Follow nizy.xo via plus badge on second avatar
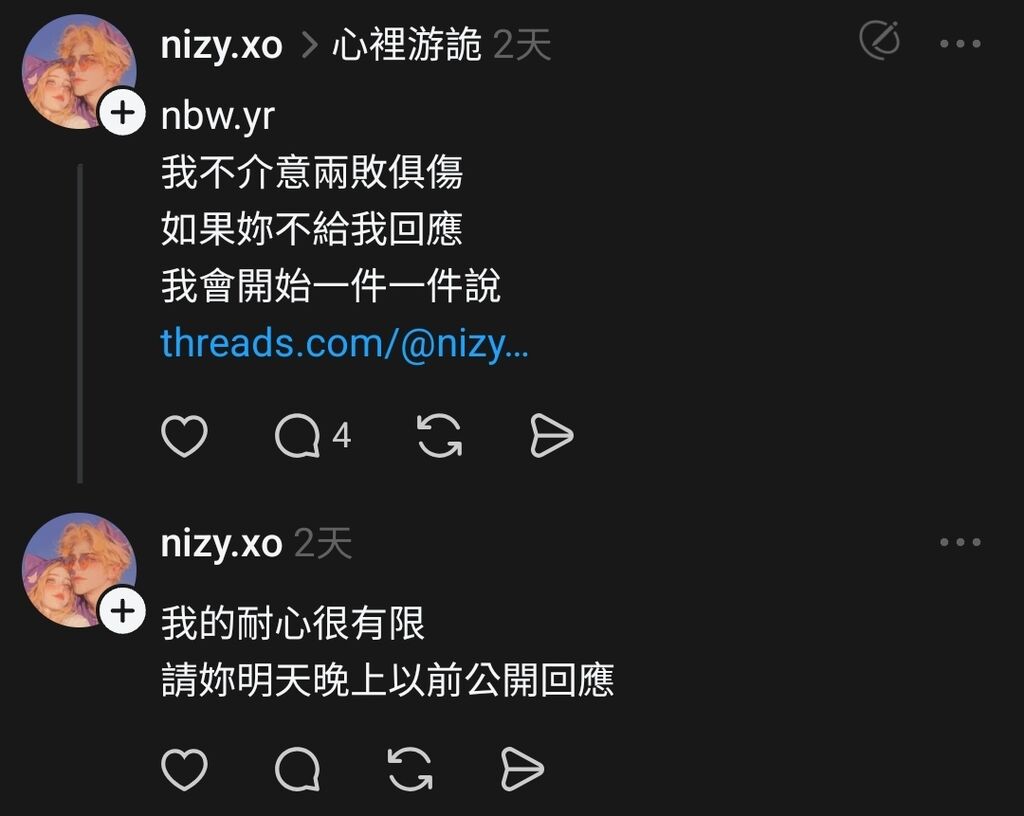Image resolution: width=1024 pixels, height=816 pixels. tap(122, 610)
